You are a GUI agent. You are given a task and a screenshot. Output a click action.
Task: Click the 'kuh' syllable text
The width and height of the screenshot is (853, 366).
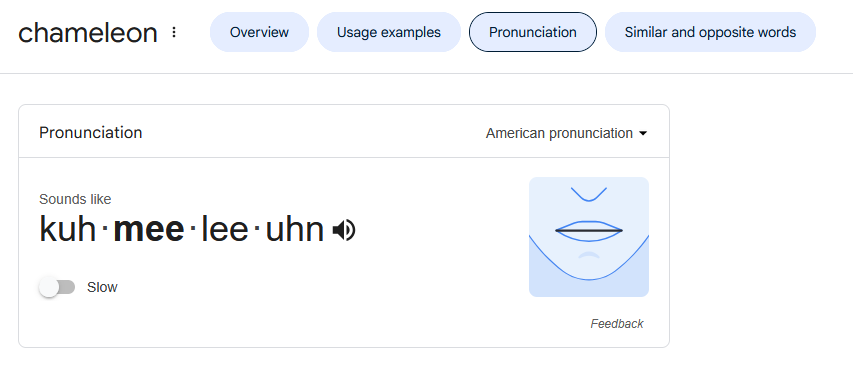(x=68, y=229)
